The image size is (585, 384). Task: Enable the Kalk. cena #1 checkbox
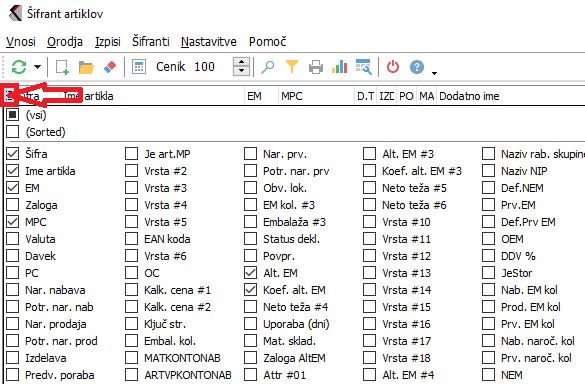pyautogui.click(x=131, y=290)
